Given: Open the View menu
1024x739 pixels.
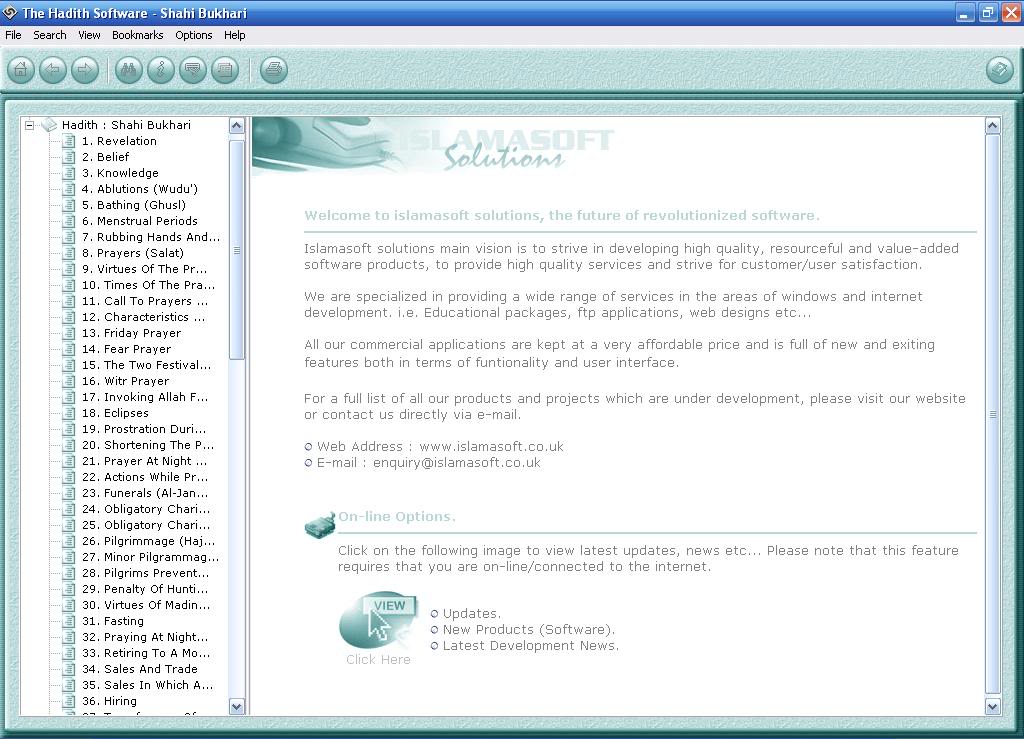Looking at the screenshot, I should [89, 35].
